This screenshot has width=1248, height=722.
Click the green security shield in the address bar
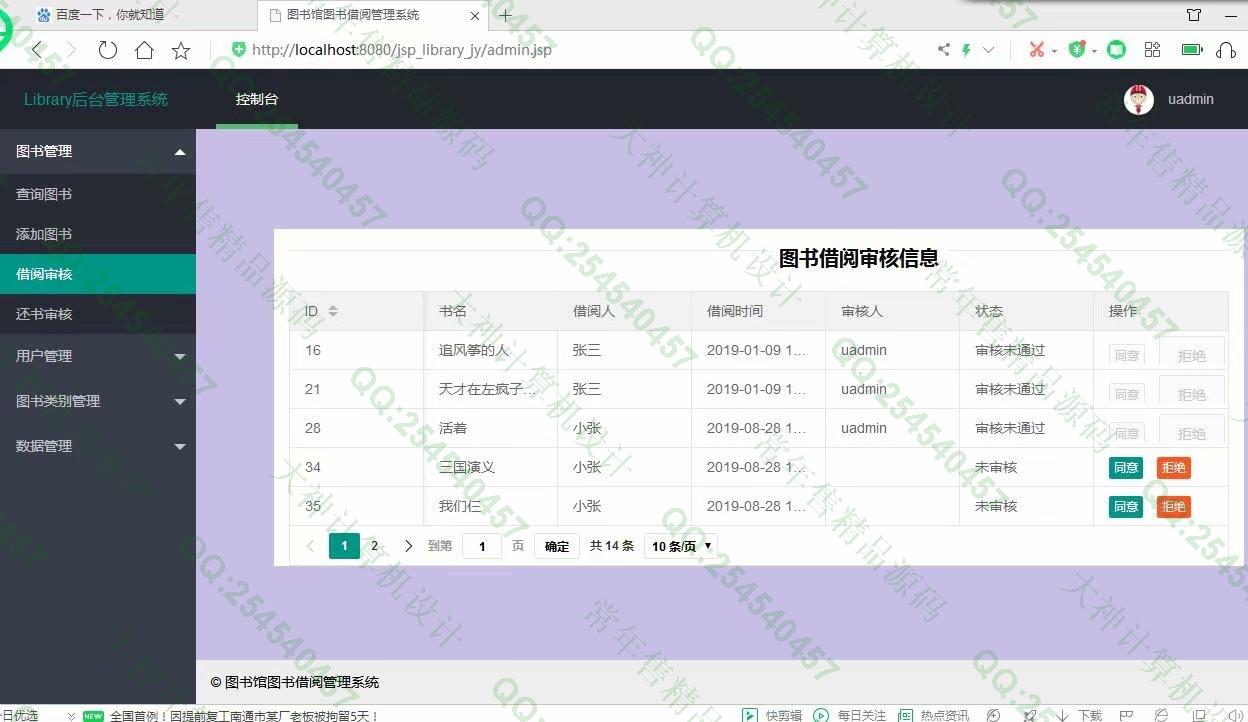click(x=238, y=49)
